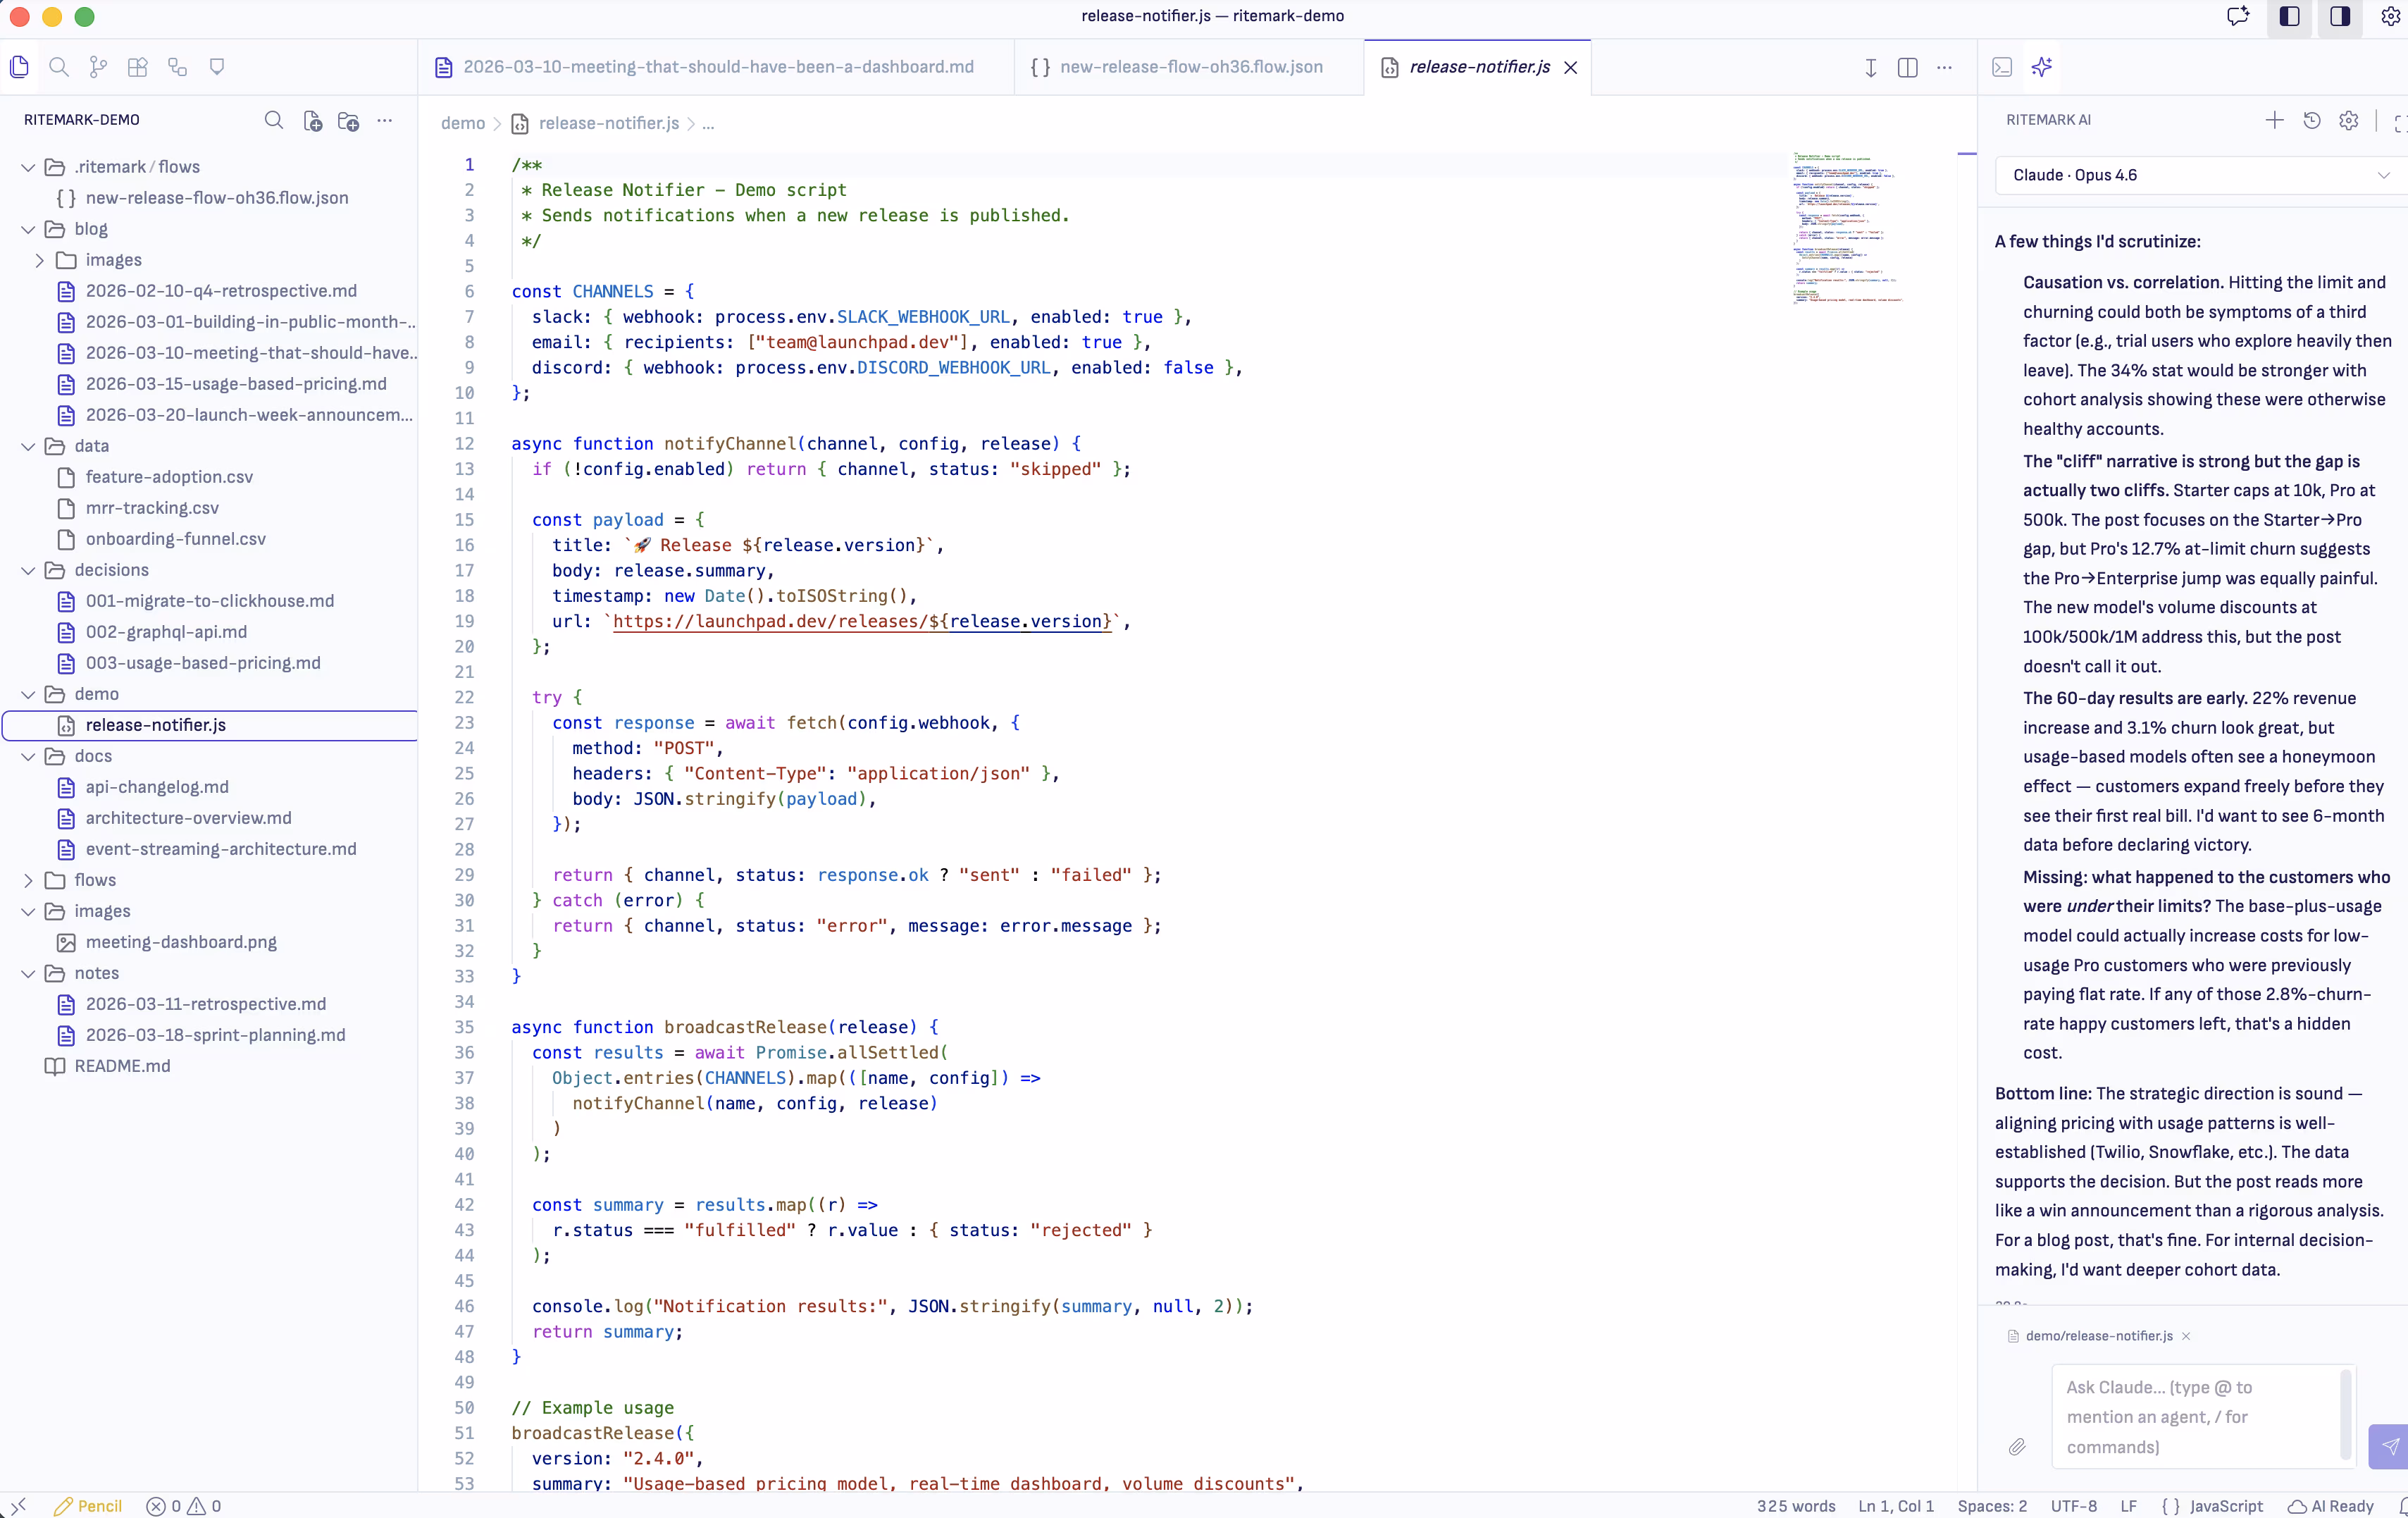2408x1518 pixels.
Task: Click JavaScript language mode in status bar
Action: (x=2225, y=1506)
